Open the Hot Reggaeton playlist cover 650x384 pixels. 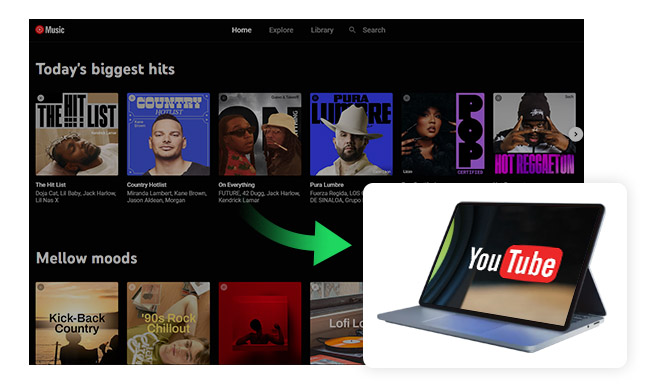point(534,134)
